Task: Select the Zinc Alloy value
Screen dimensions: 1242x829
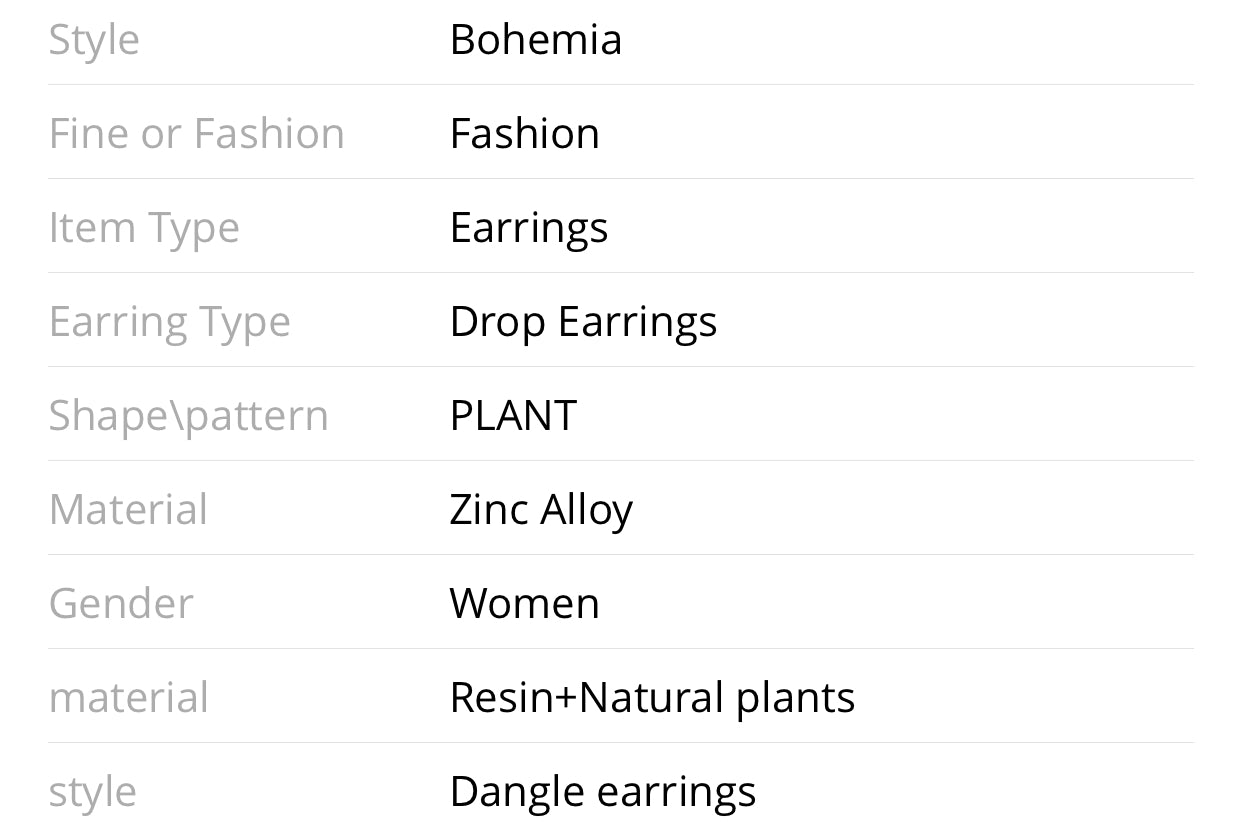Action: pyautogui.click(x=541, y=511)
